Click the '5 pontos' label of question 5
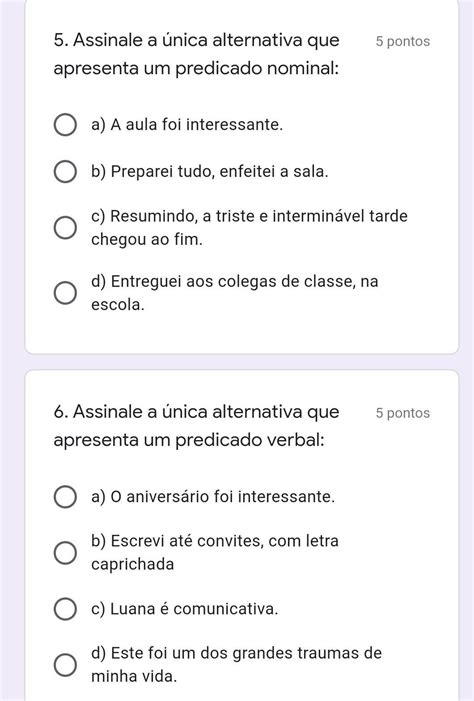This screenshot has width=474, height=701. (403, 42)
